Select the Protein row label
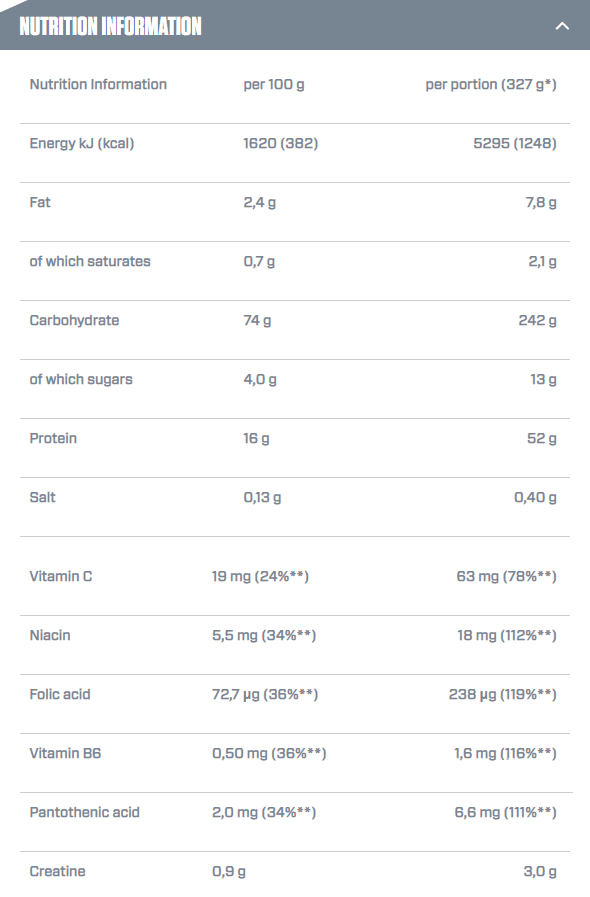 (53, 438)
